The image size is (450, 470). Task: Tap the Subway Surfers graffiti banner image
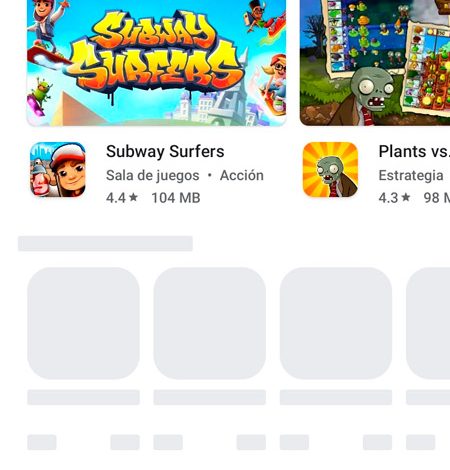[x=156, y=63]
